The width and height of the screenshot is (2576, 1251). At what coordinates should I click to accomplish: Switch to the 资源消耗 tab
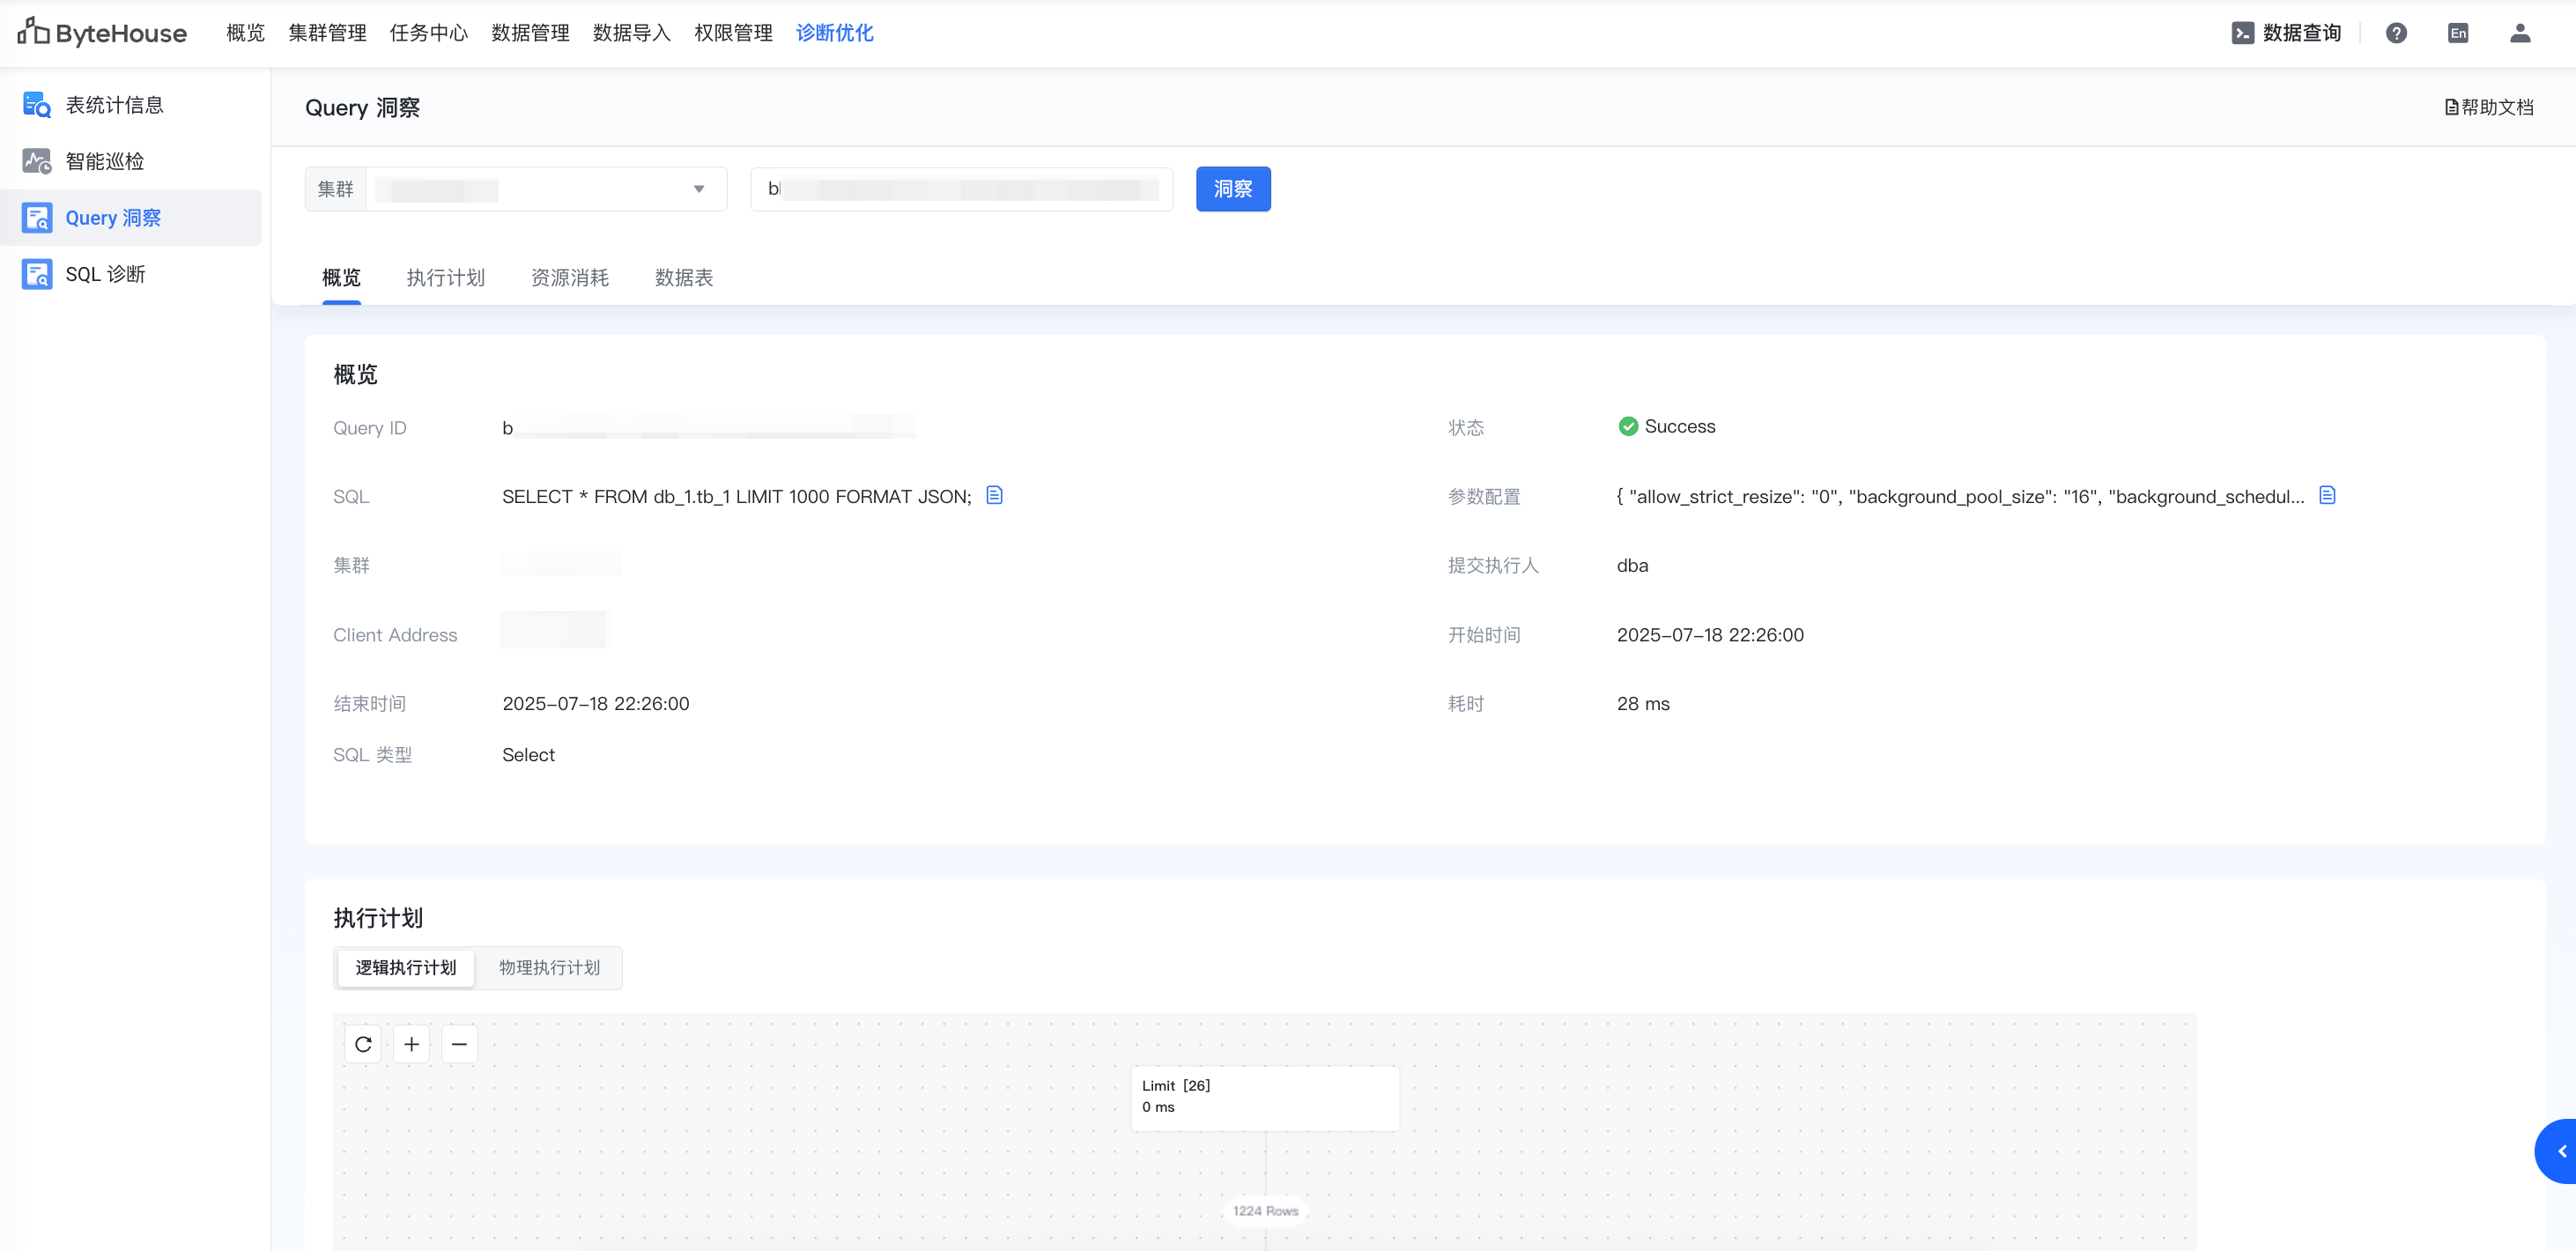[569, 278]
